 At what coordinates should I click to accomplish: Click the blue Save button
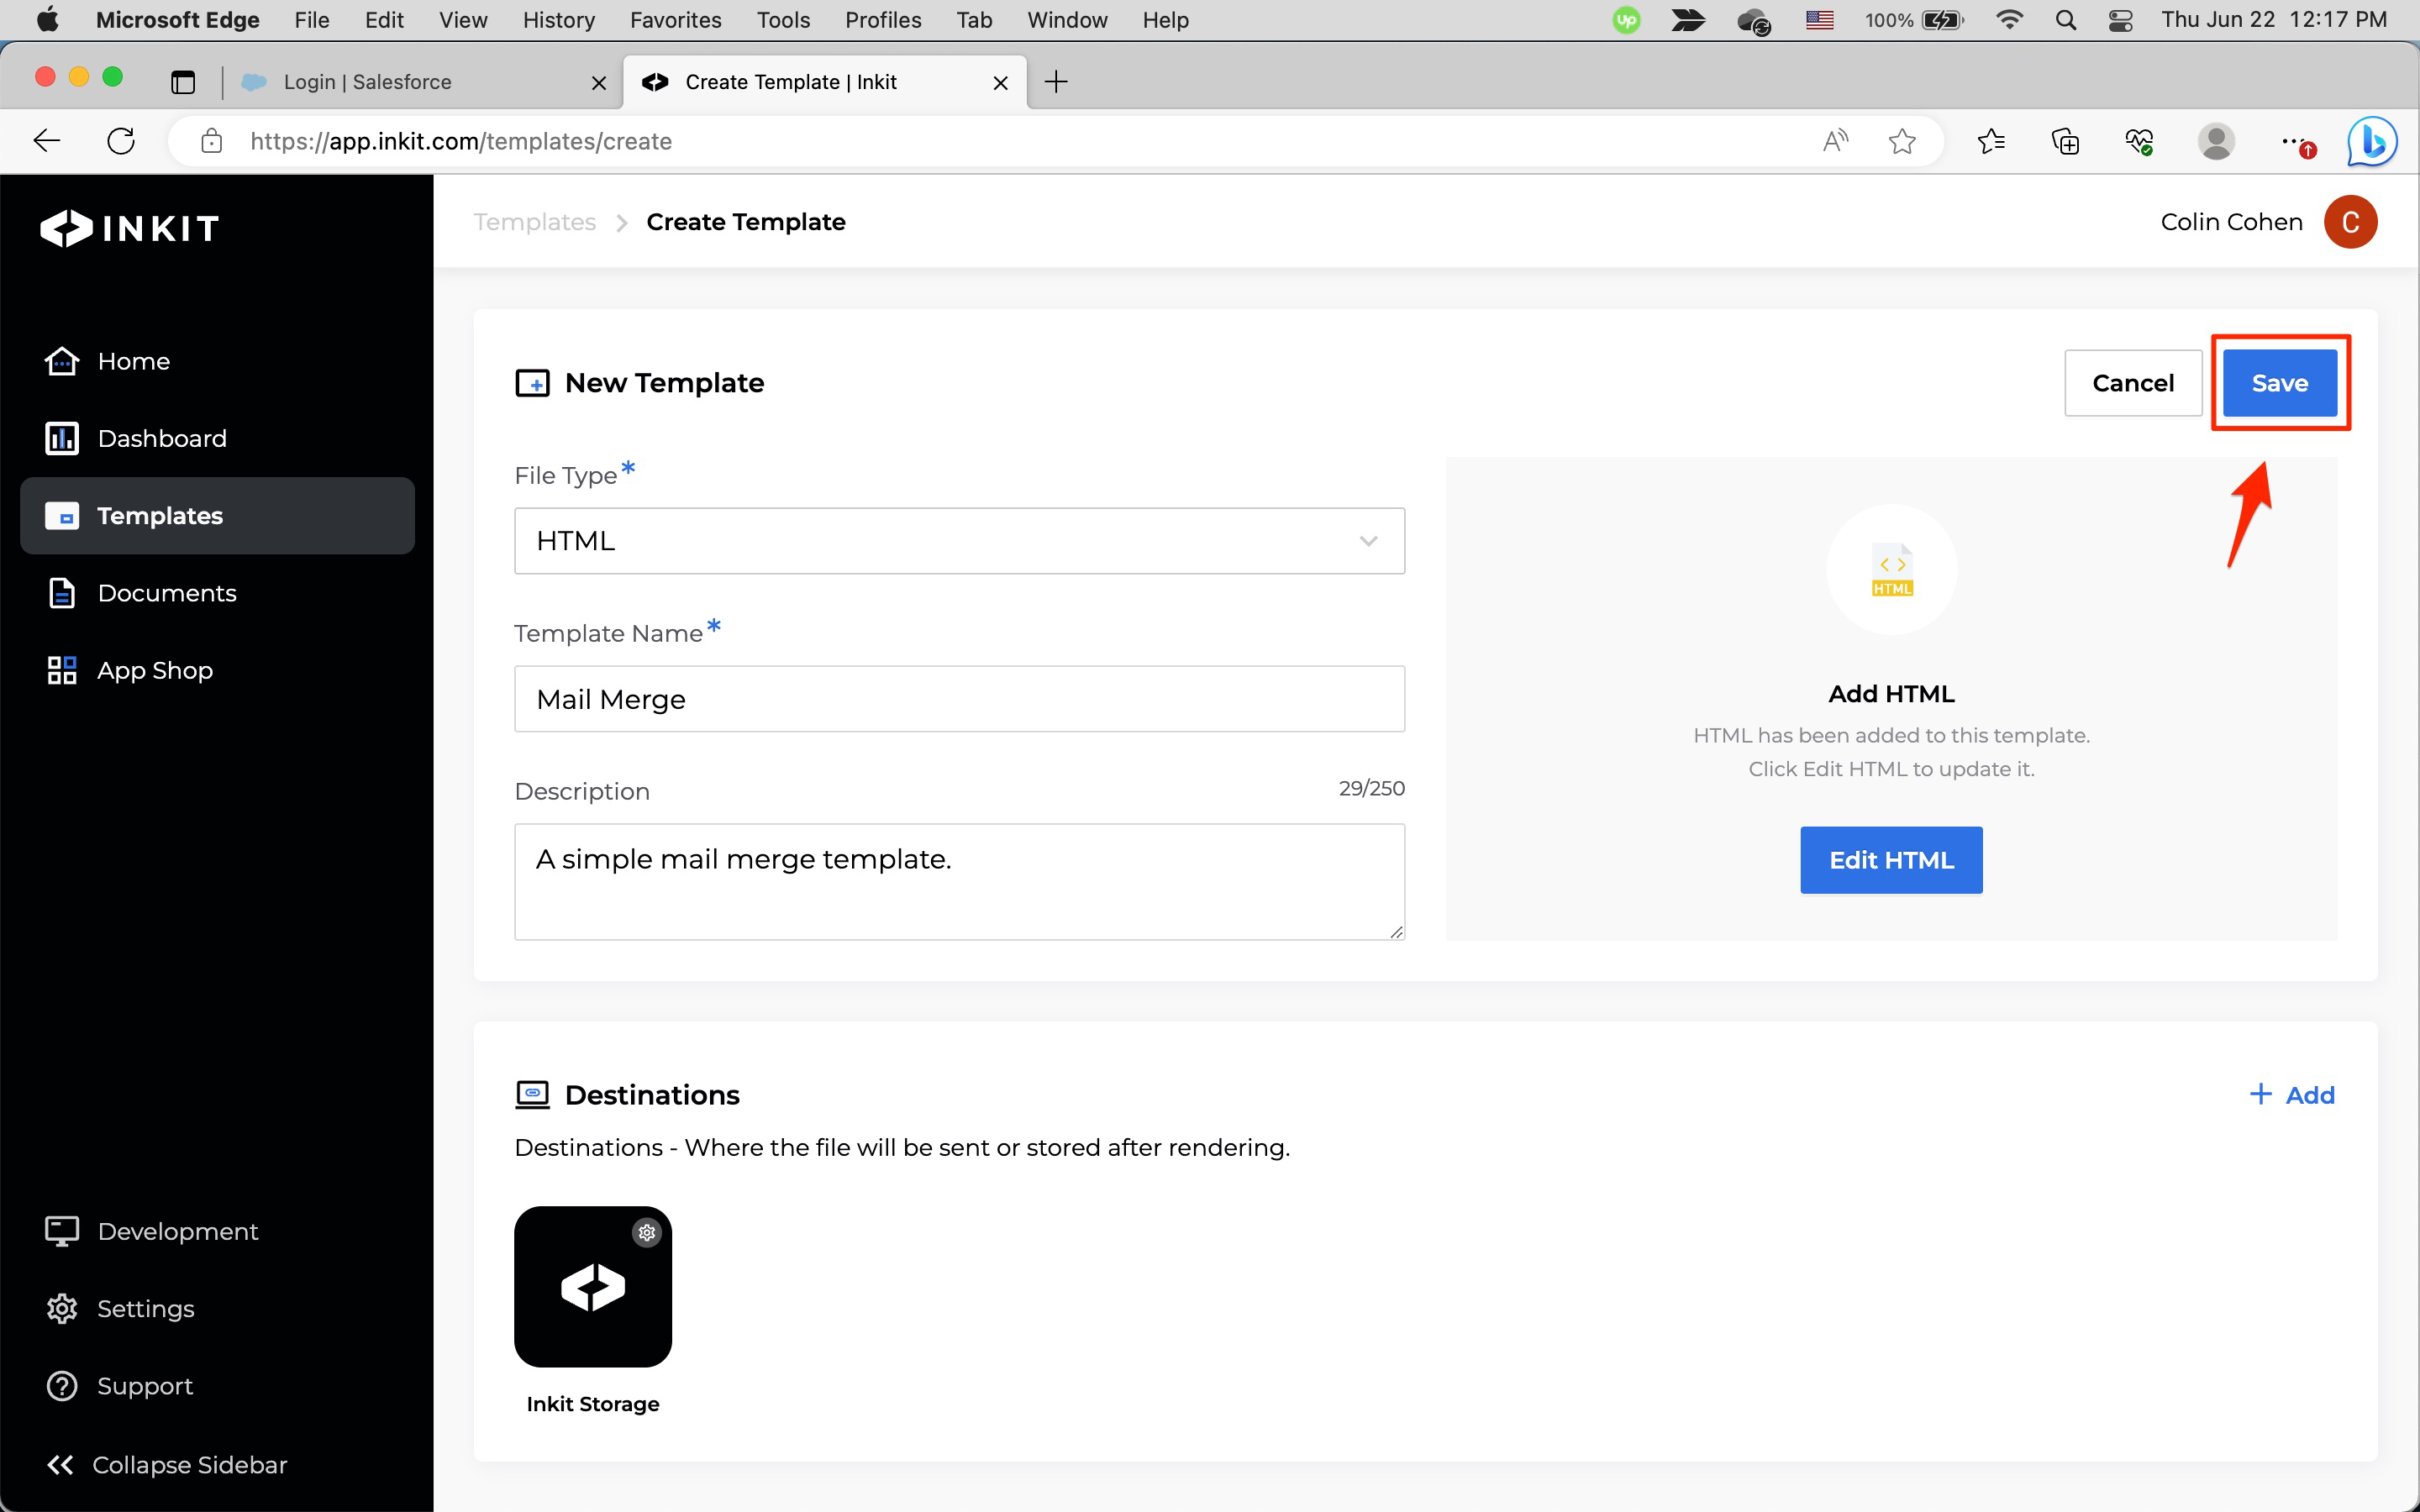coord(2279,383)
